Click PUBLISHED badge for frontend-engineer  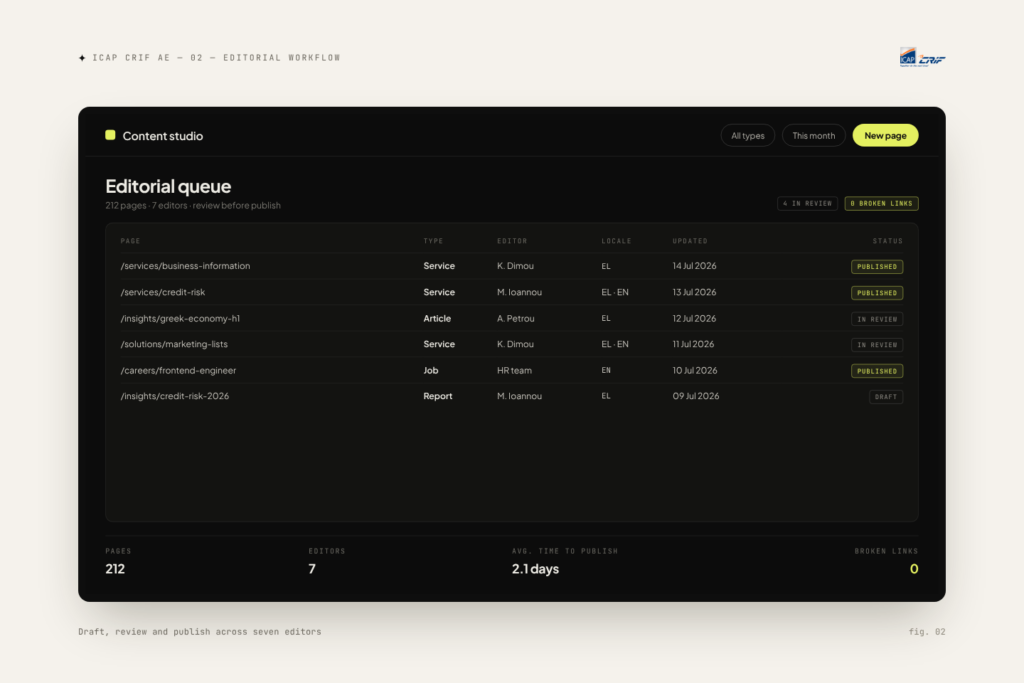coord(877,371)
